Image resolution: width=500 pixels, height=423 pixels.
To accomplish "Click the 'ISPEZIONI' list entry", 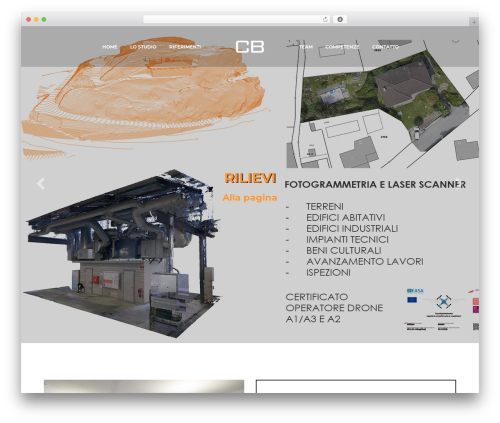I will point(328,272).
